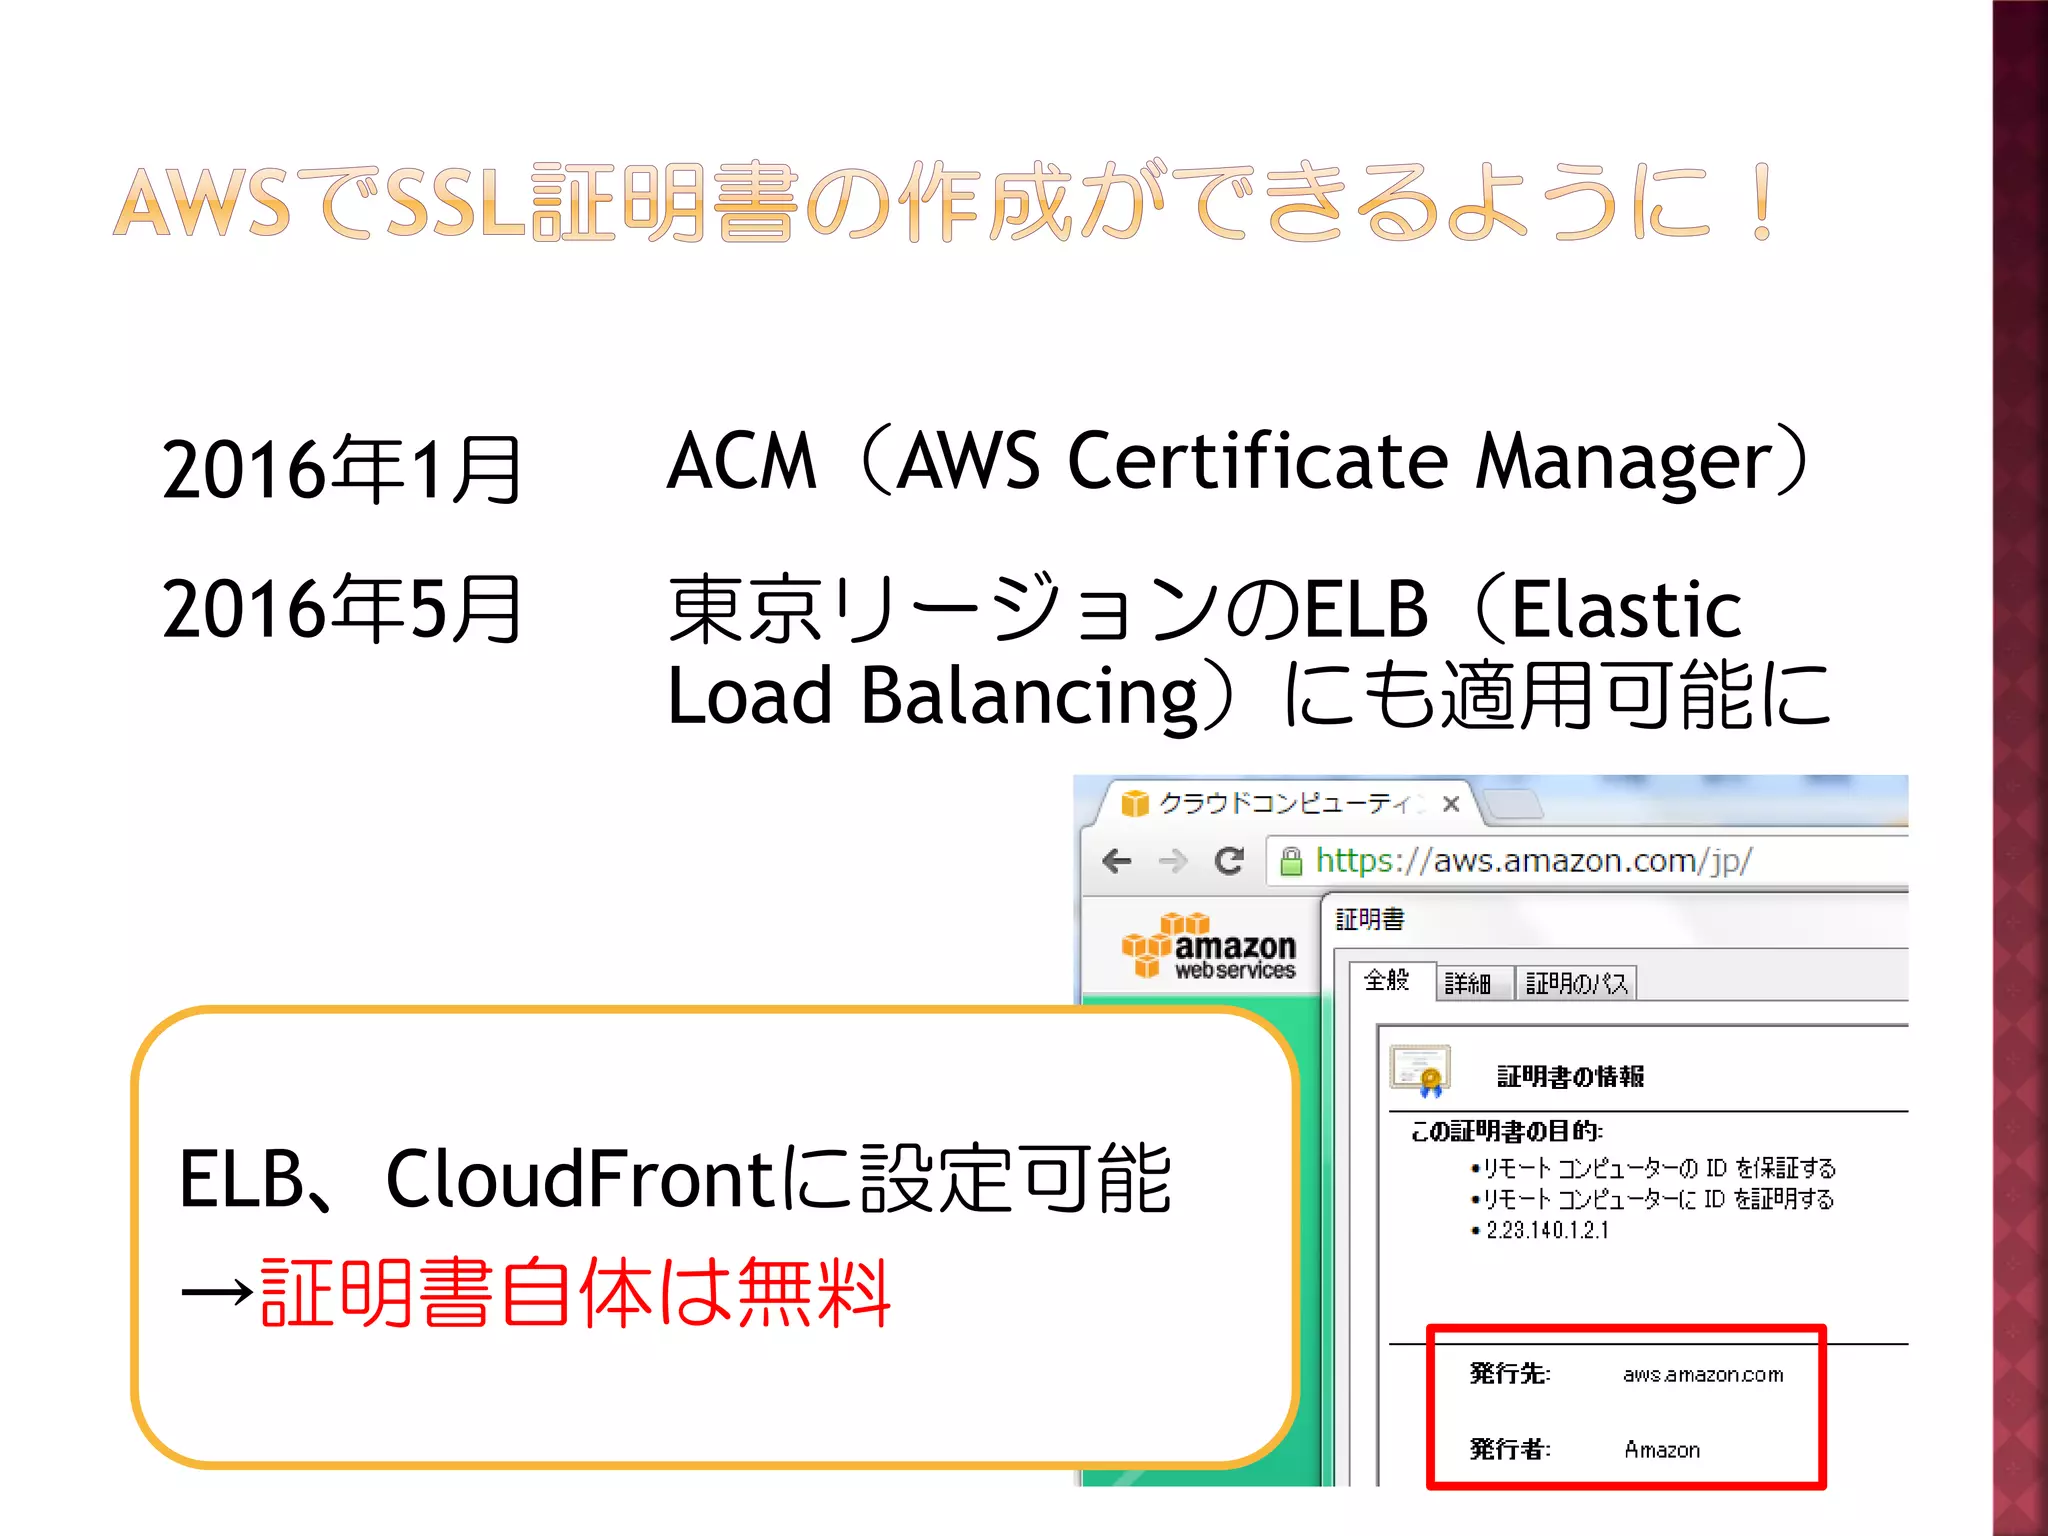The image size is (2048, 1536).
Task: Click the certificate ribbon icon
Action: click(1420, 1071)
